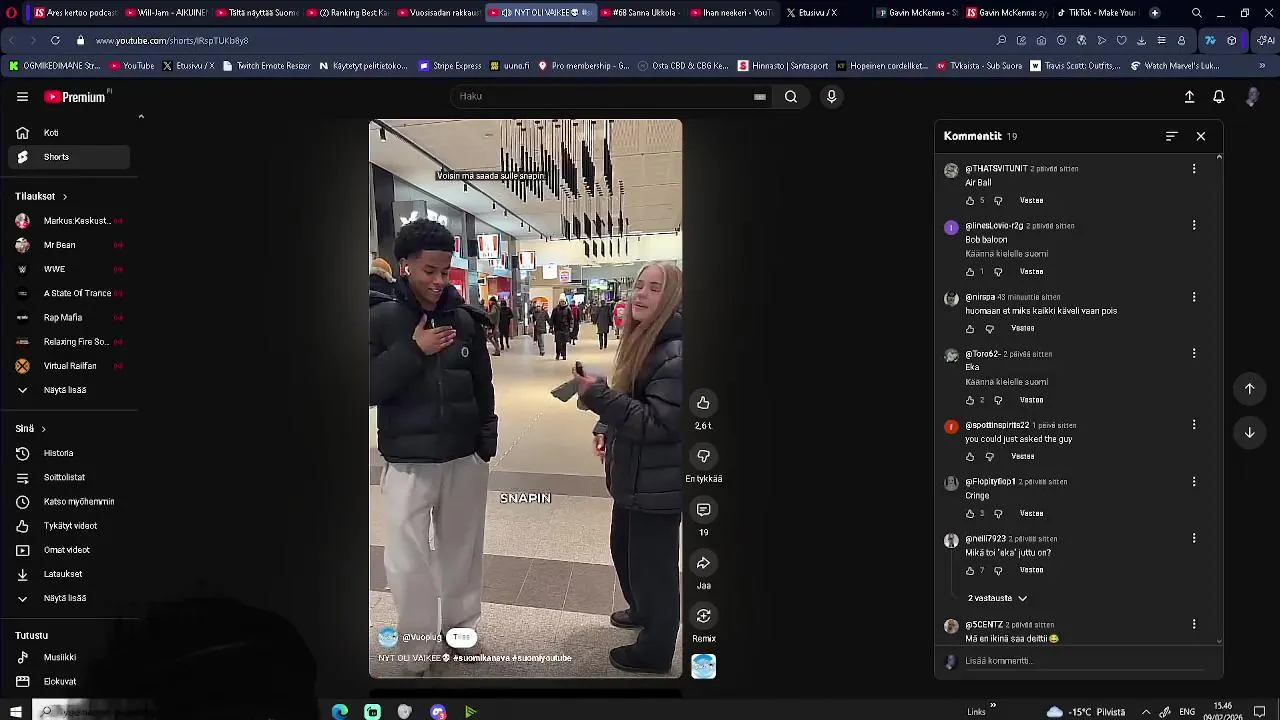Open Historia in the sidebar
The image size is (1280, 720).
point(58,454)
